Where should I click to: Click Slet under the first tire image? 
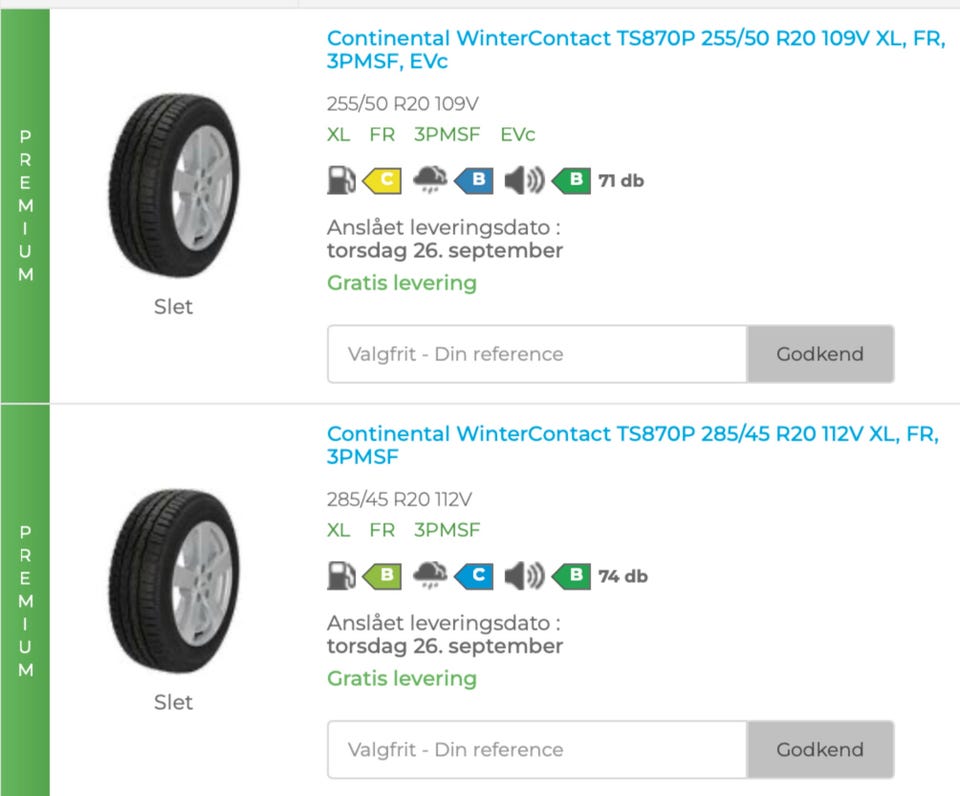coord(173,307)
